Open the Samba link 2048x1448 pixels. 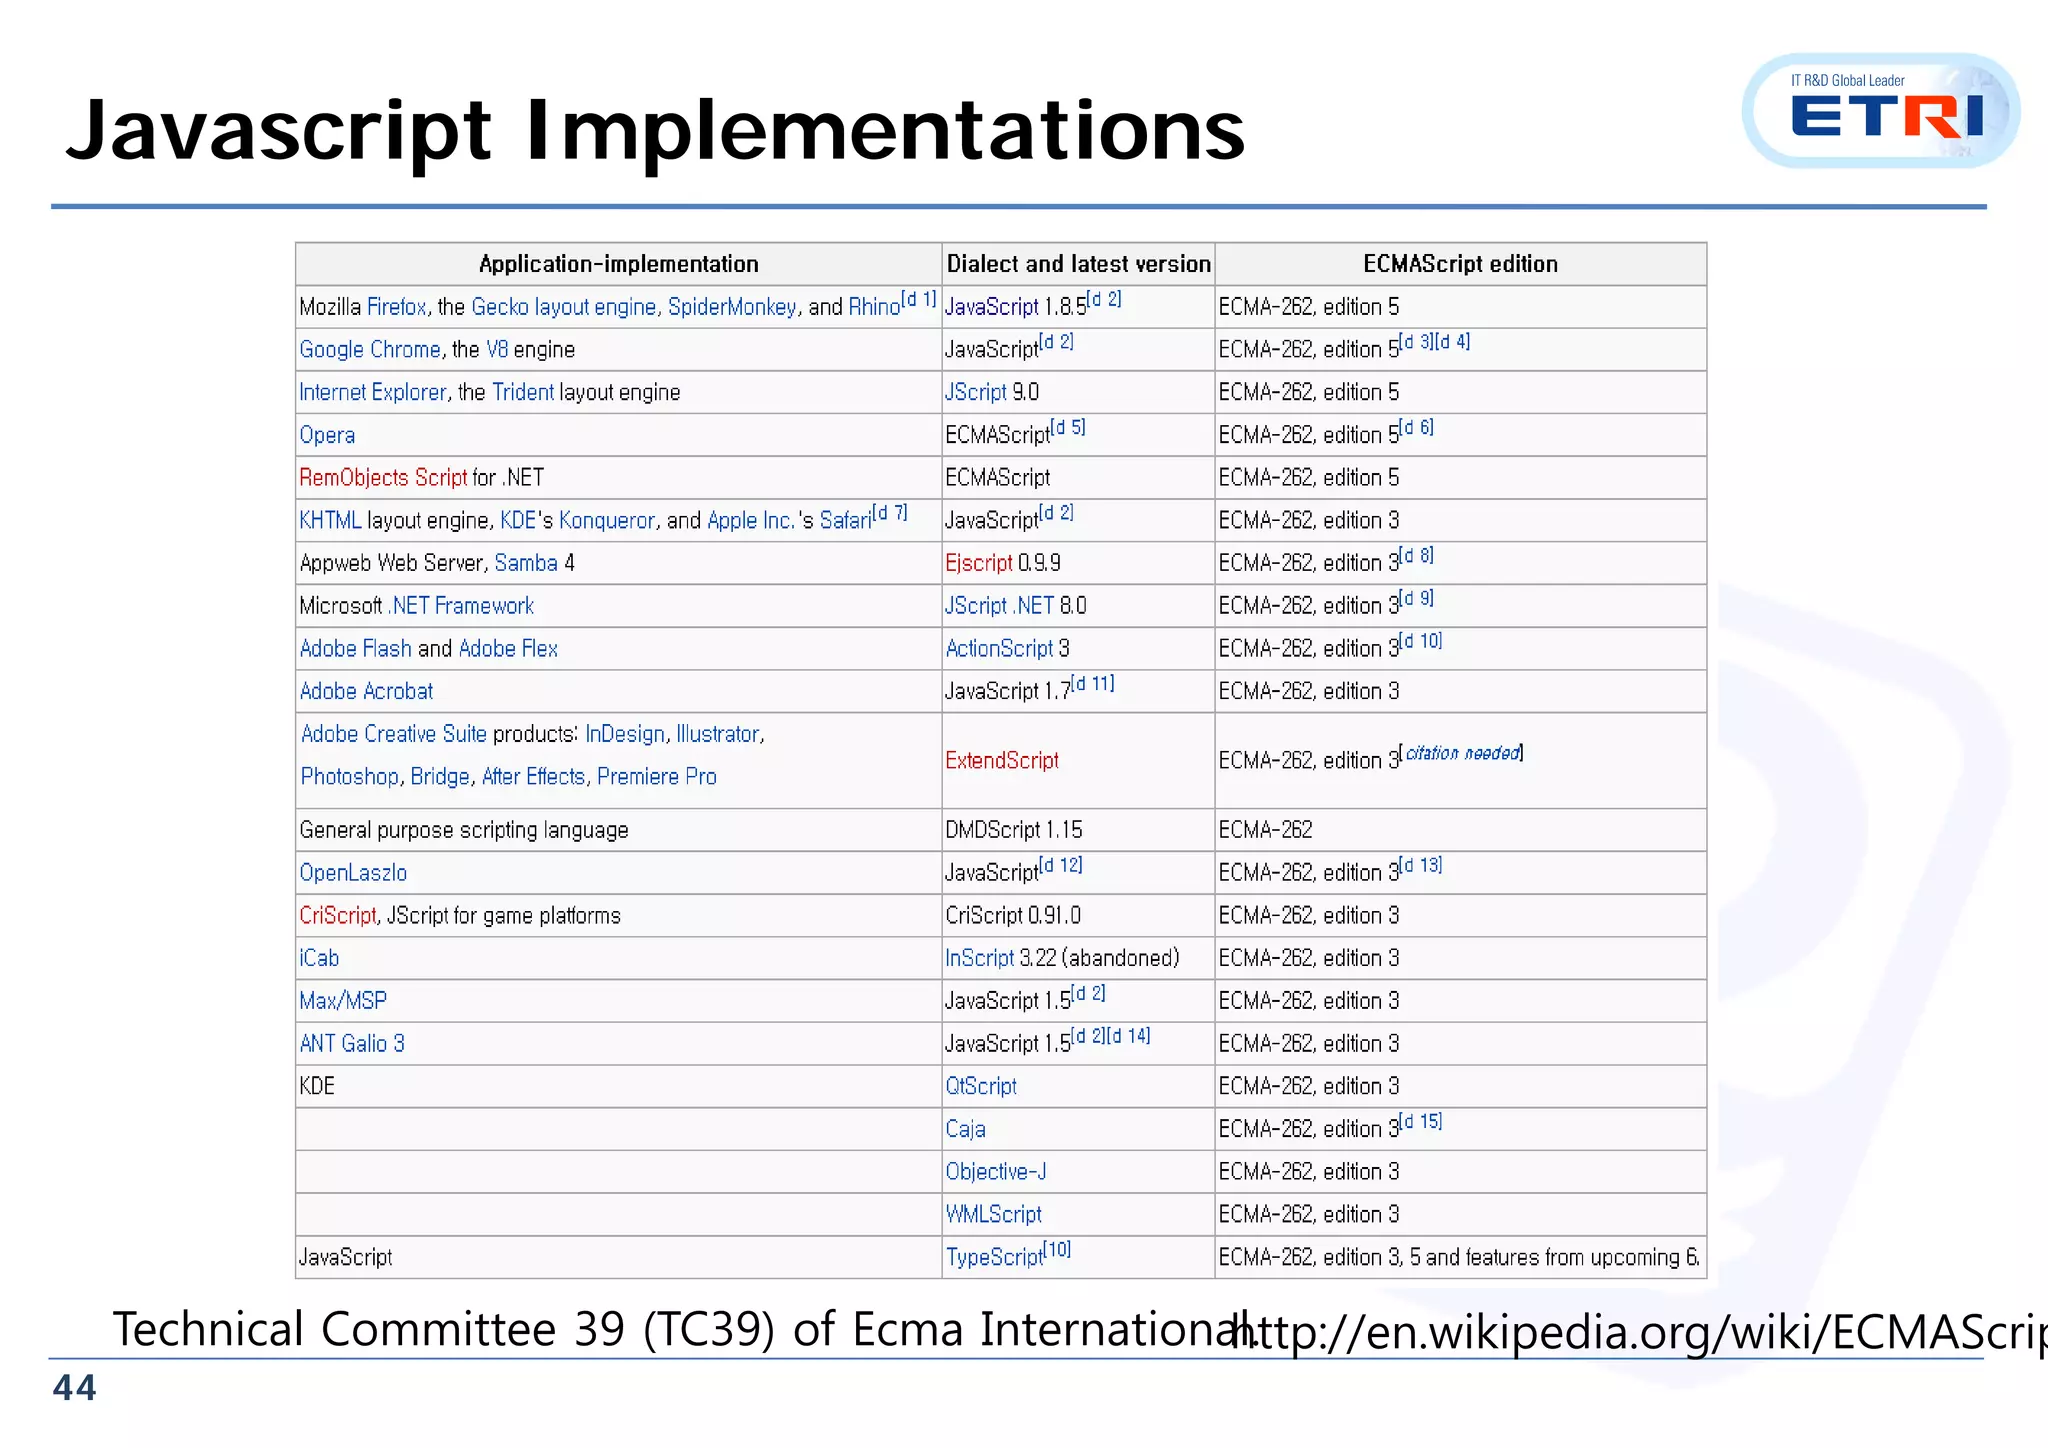[526, 563]
